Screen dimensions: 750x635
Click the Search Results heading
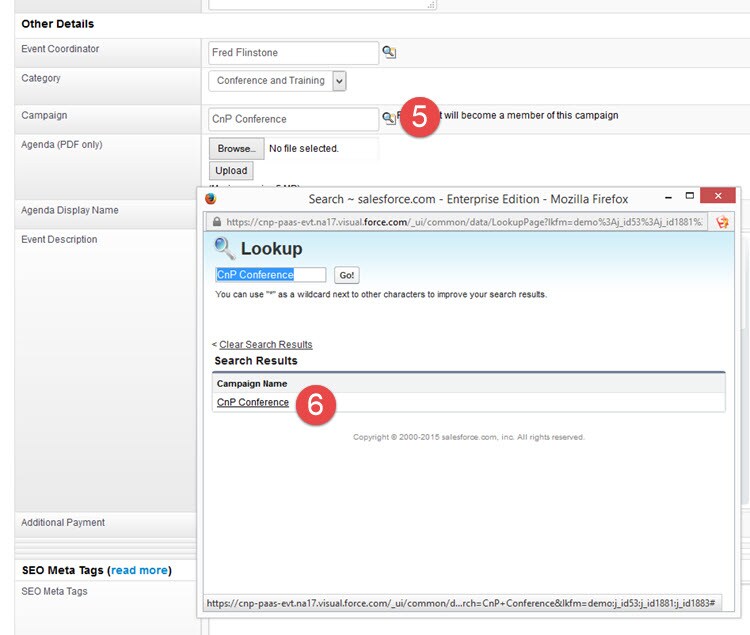coord(256,361)
